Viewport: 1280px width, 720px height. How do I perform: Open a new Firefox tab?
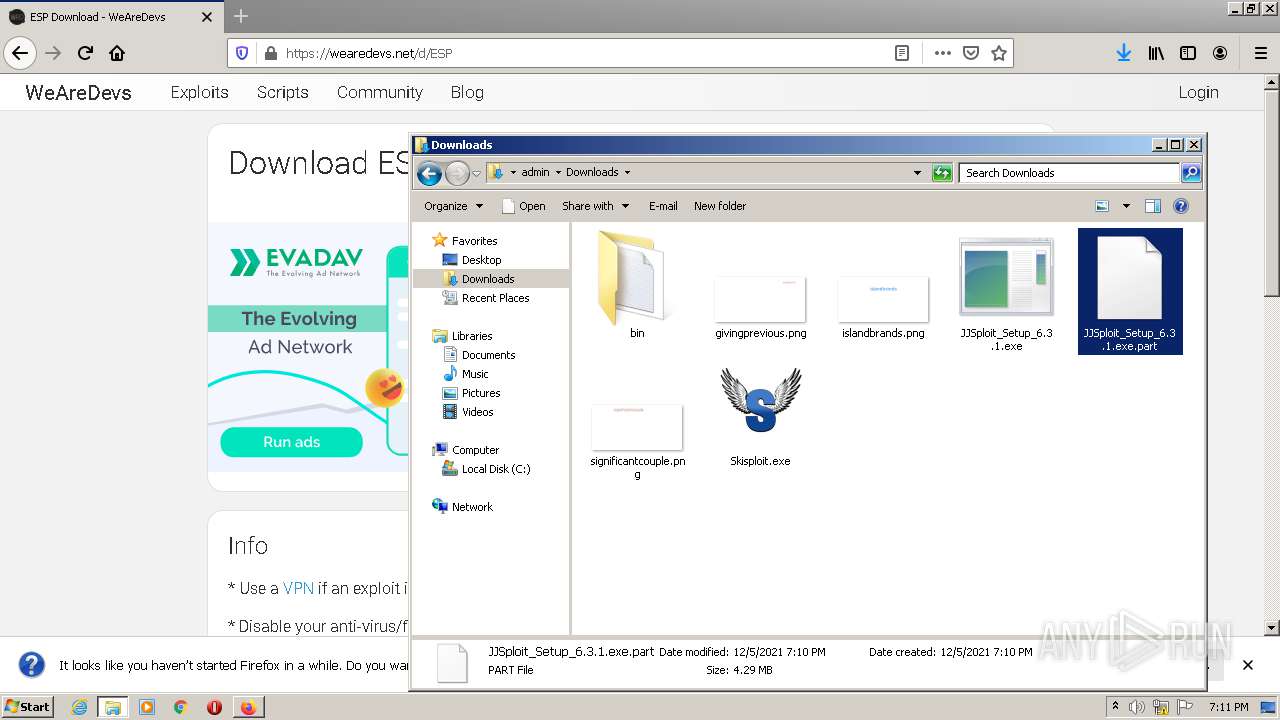pos(241,16)
